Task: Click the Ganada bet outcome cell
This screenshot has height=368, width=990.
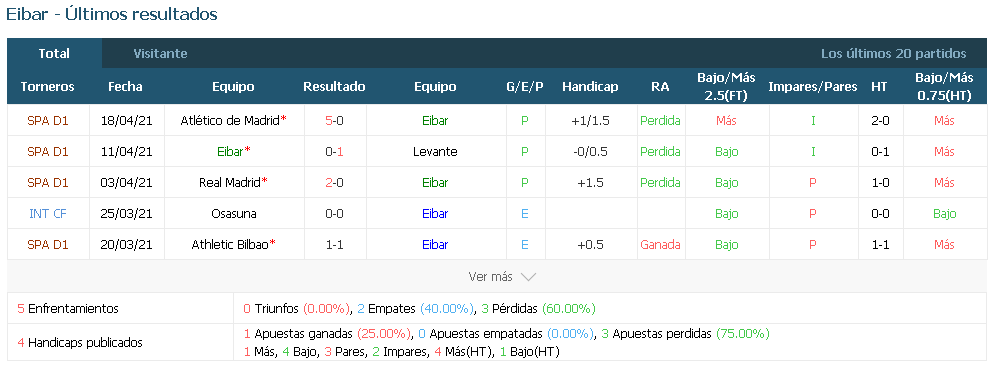Action: pos(660,244)
